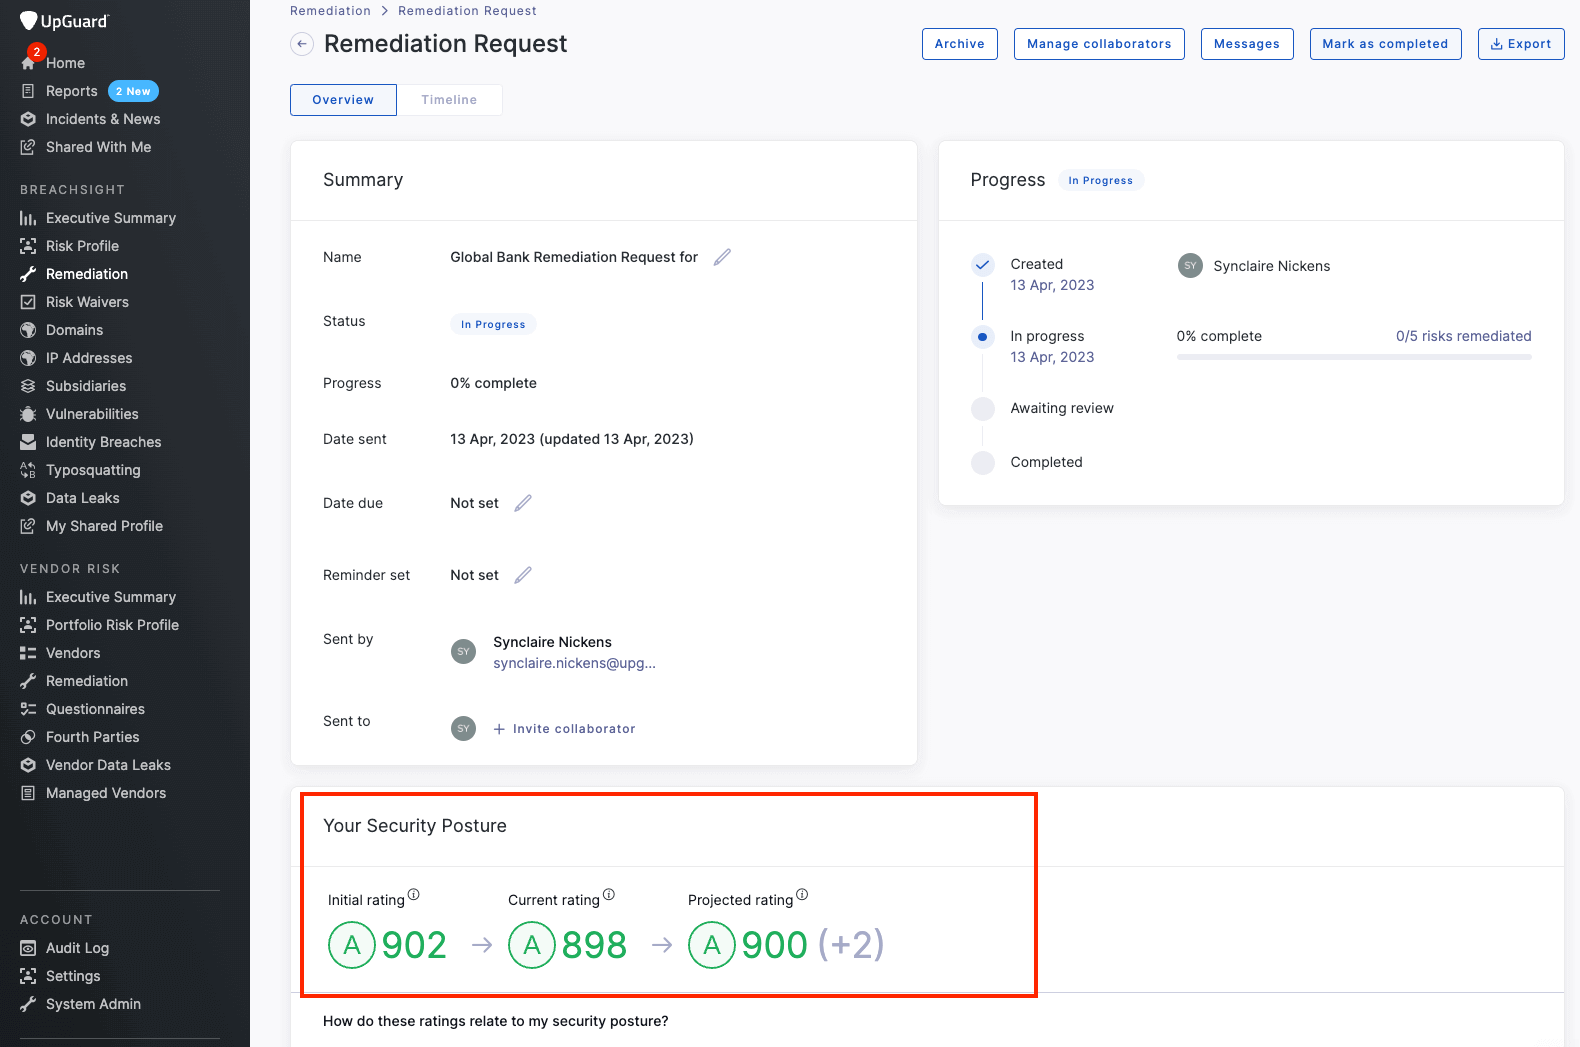Click the Reports document icon

coord(28,91)
